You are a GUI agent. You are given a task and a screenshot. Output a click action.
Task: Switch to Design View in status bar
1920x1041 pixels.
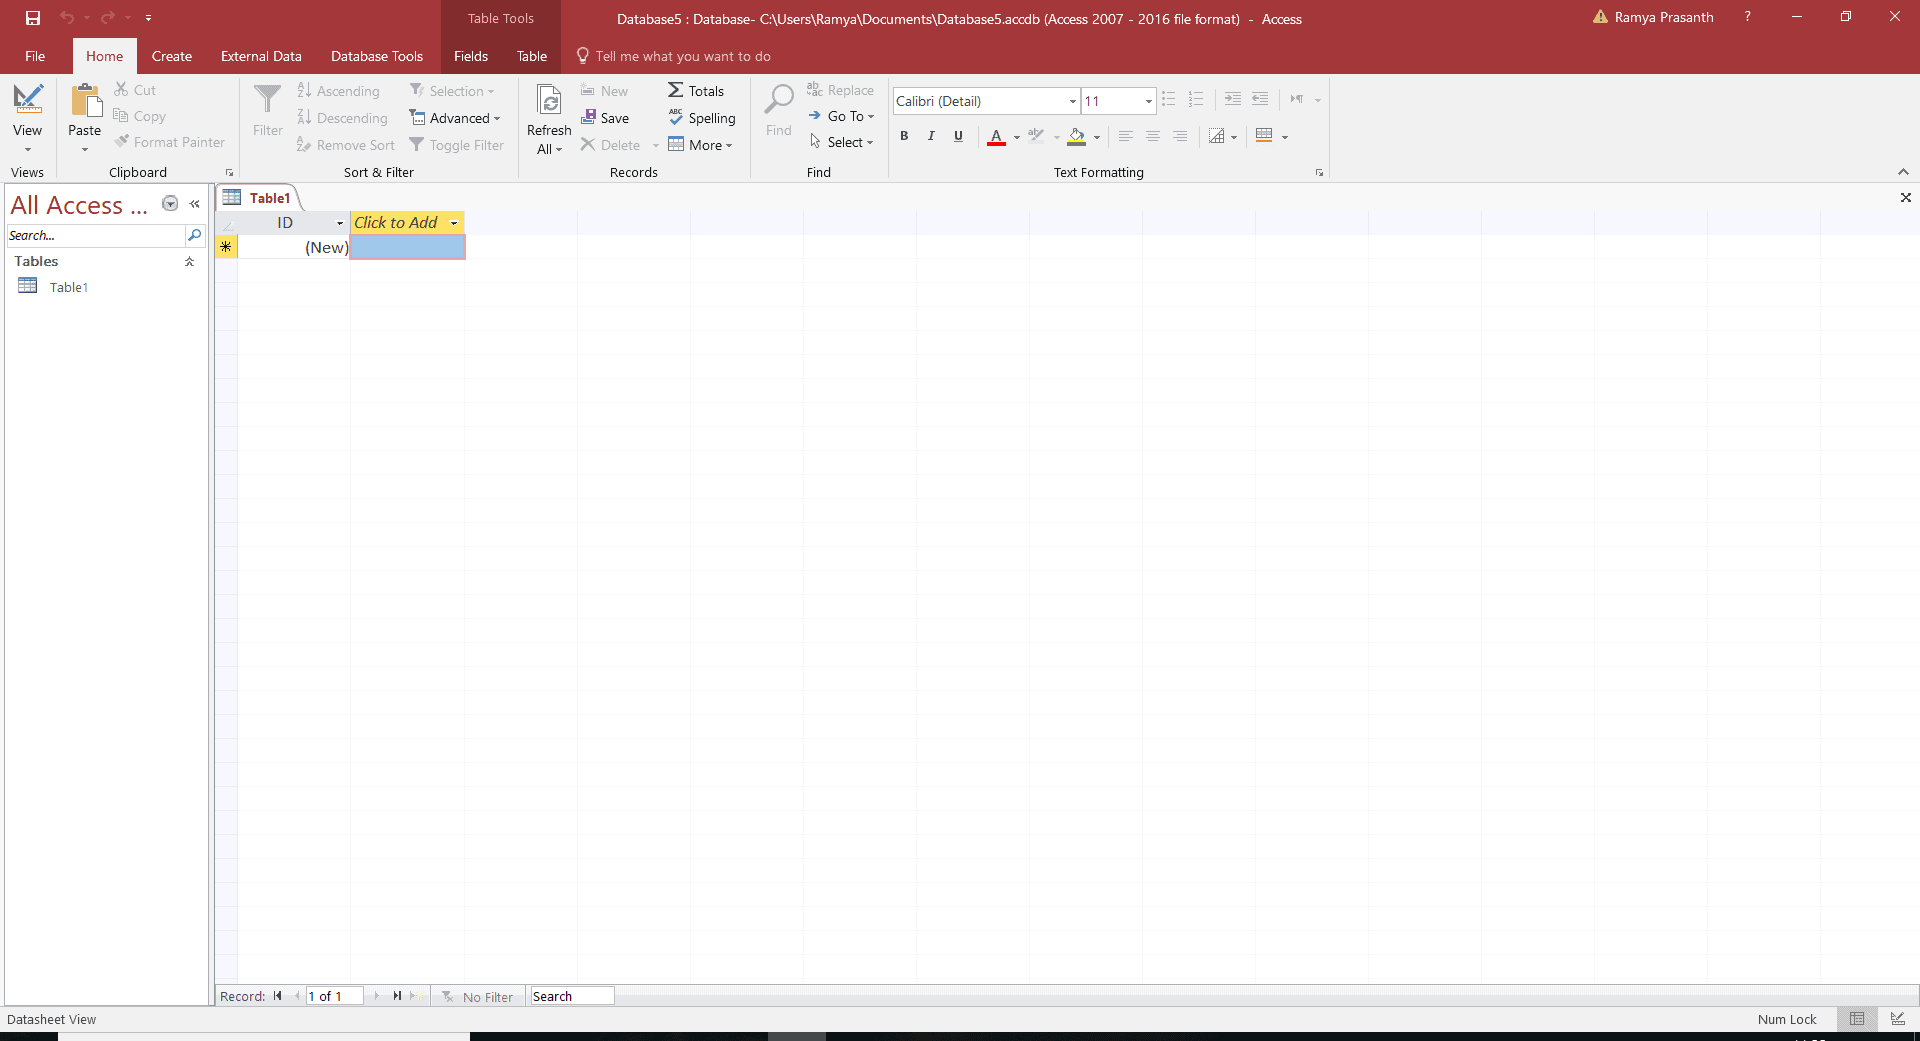click(1897, 1019)
